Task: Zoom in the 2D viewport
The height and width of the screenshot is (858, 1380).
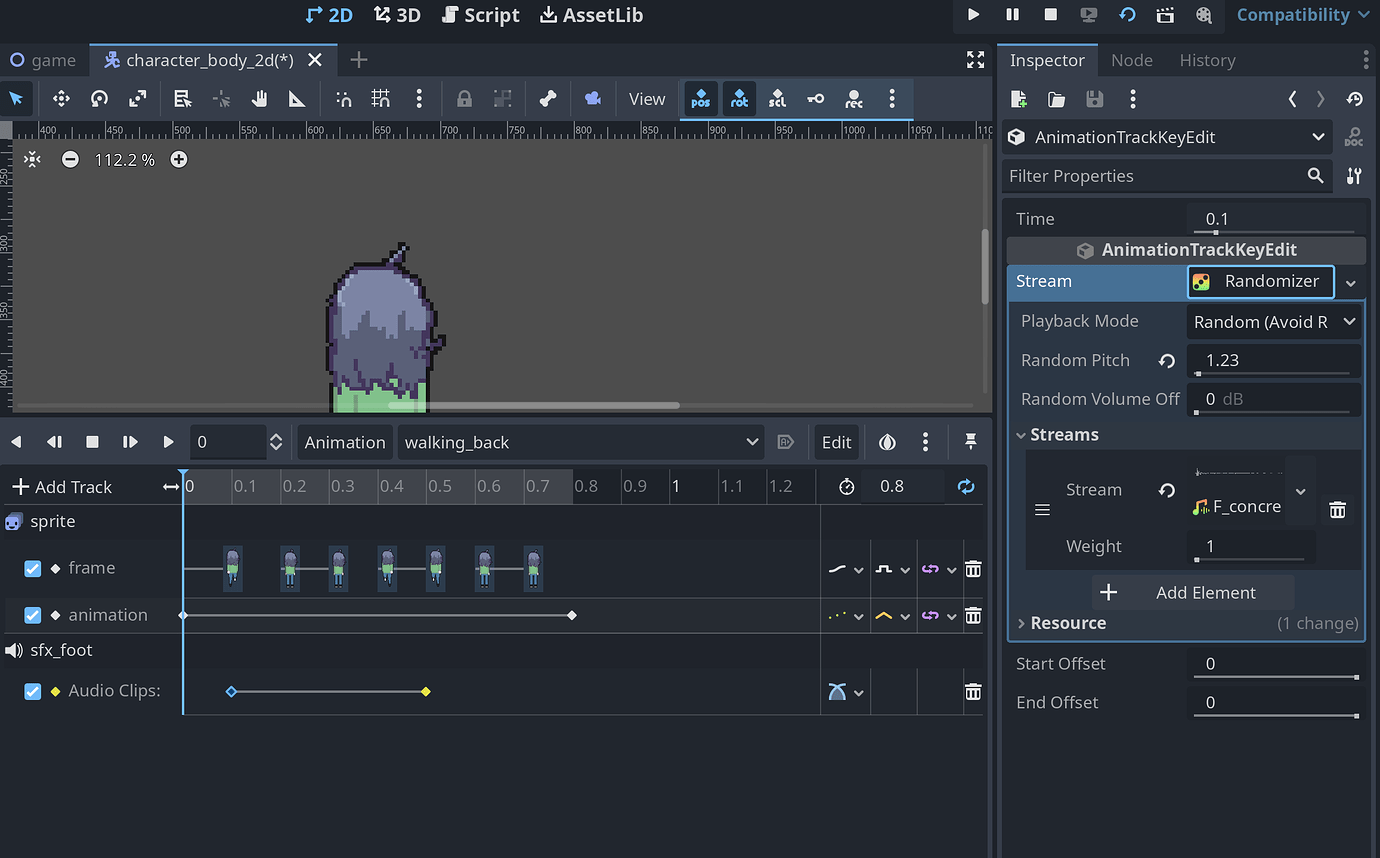Action: click(179, 159)
